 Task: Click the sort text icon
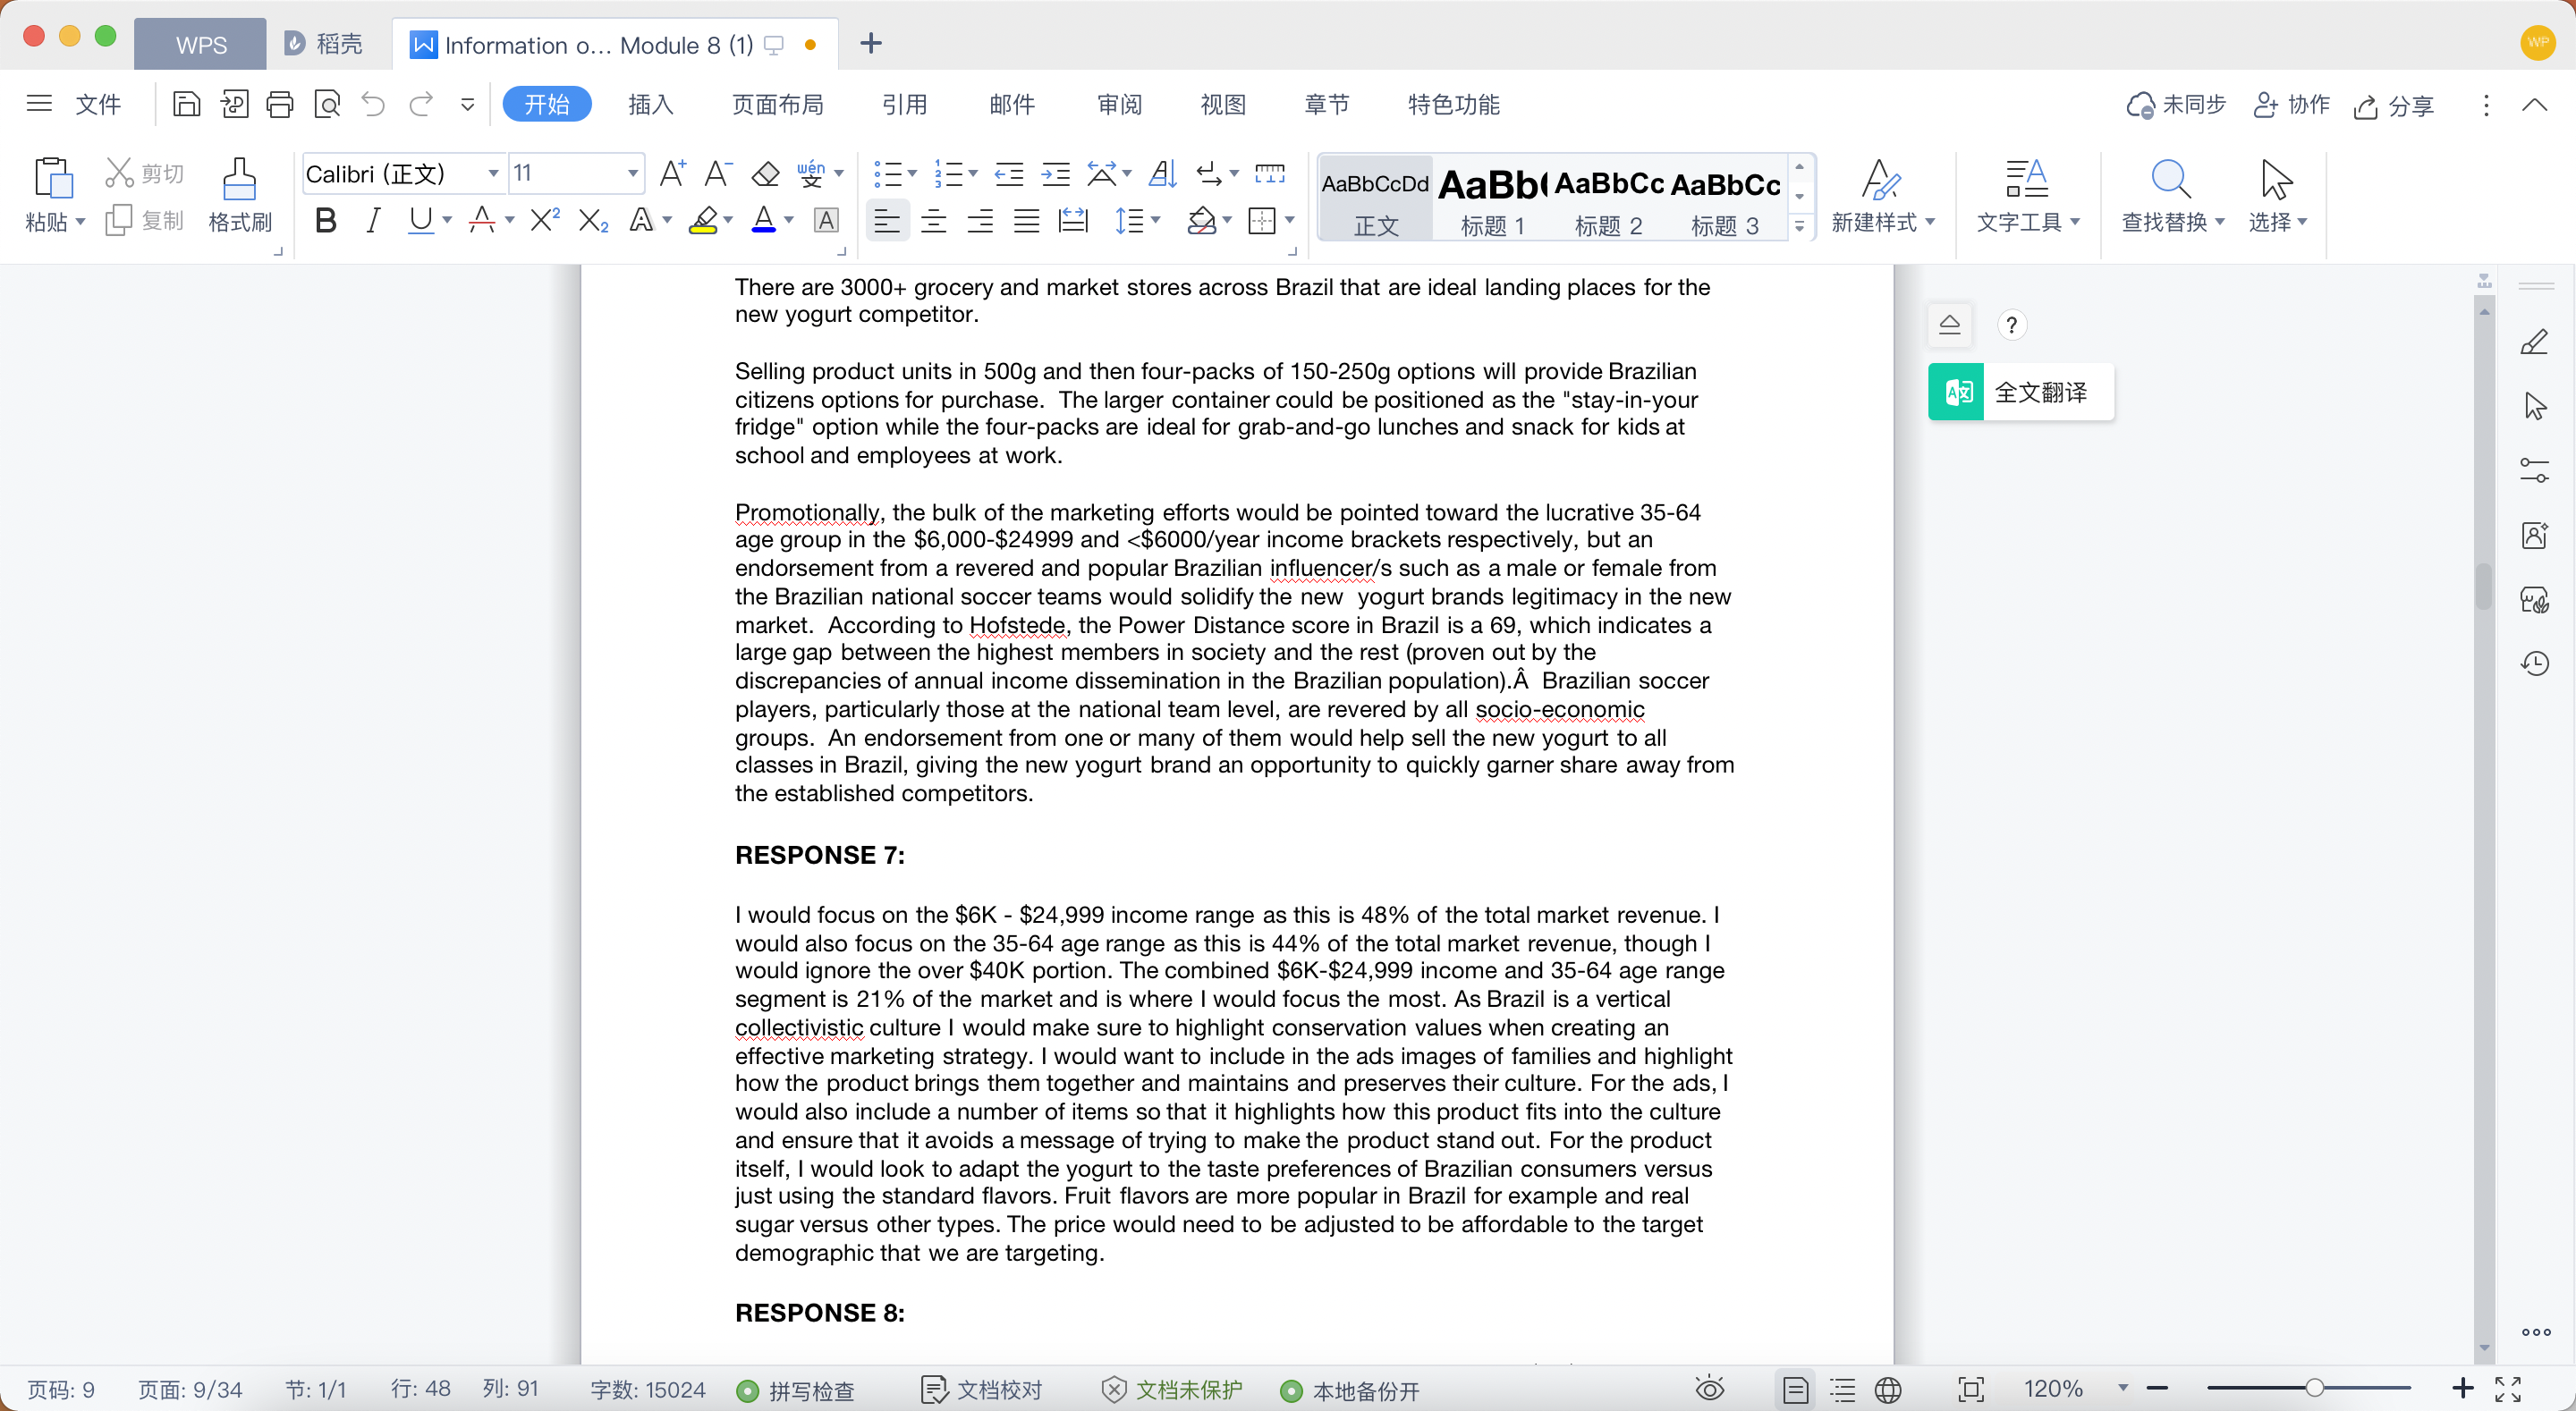(x=1161, y=174)
